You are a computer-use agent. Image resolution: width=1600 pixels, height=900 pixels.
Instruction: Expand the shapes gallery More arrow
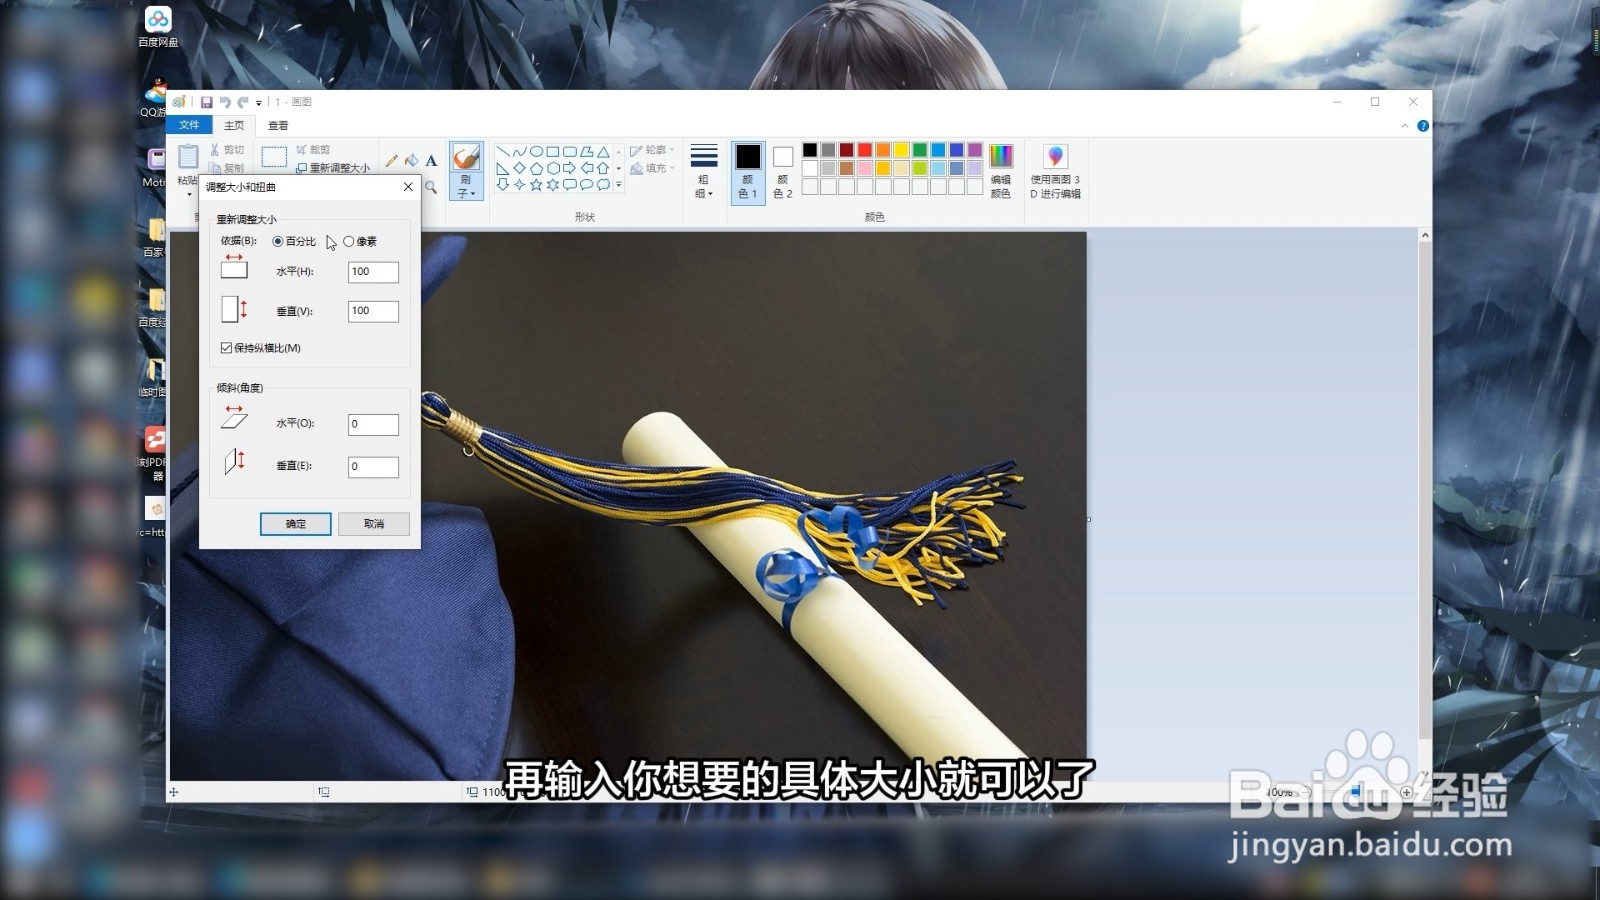point(619,185)
